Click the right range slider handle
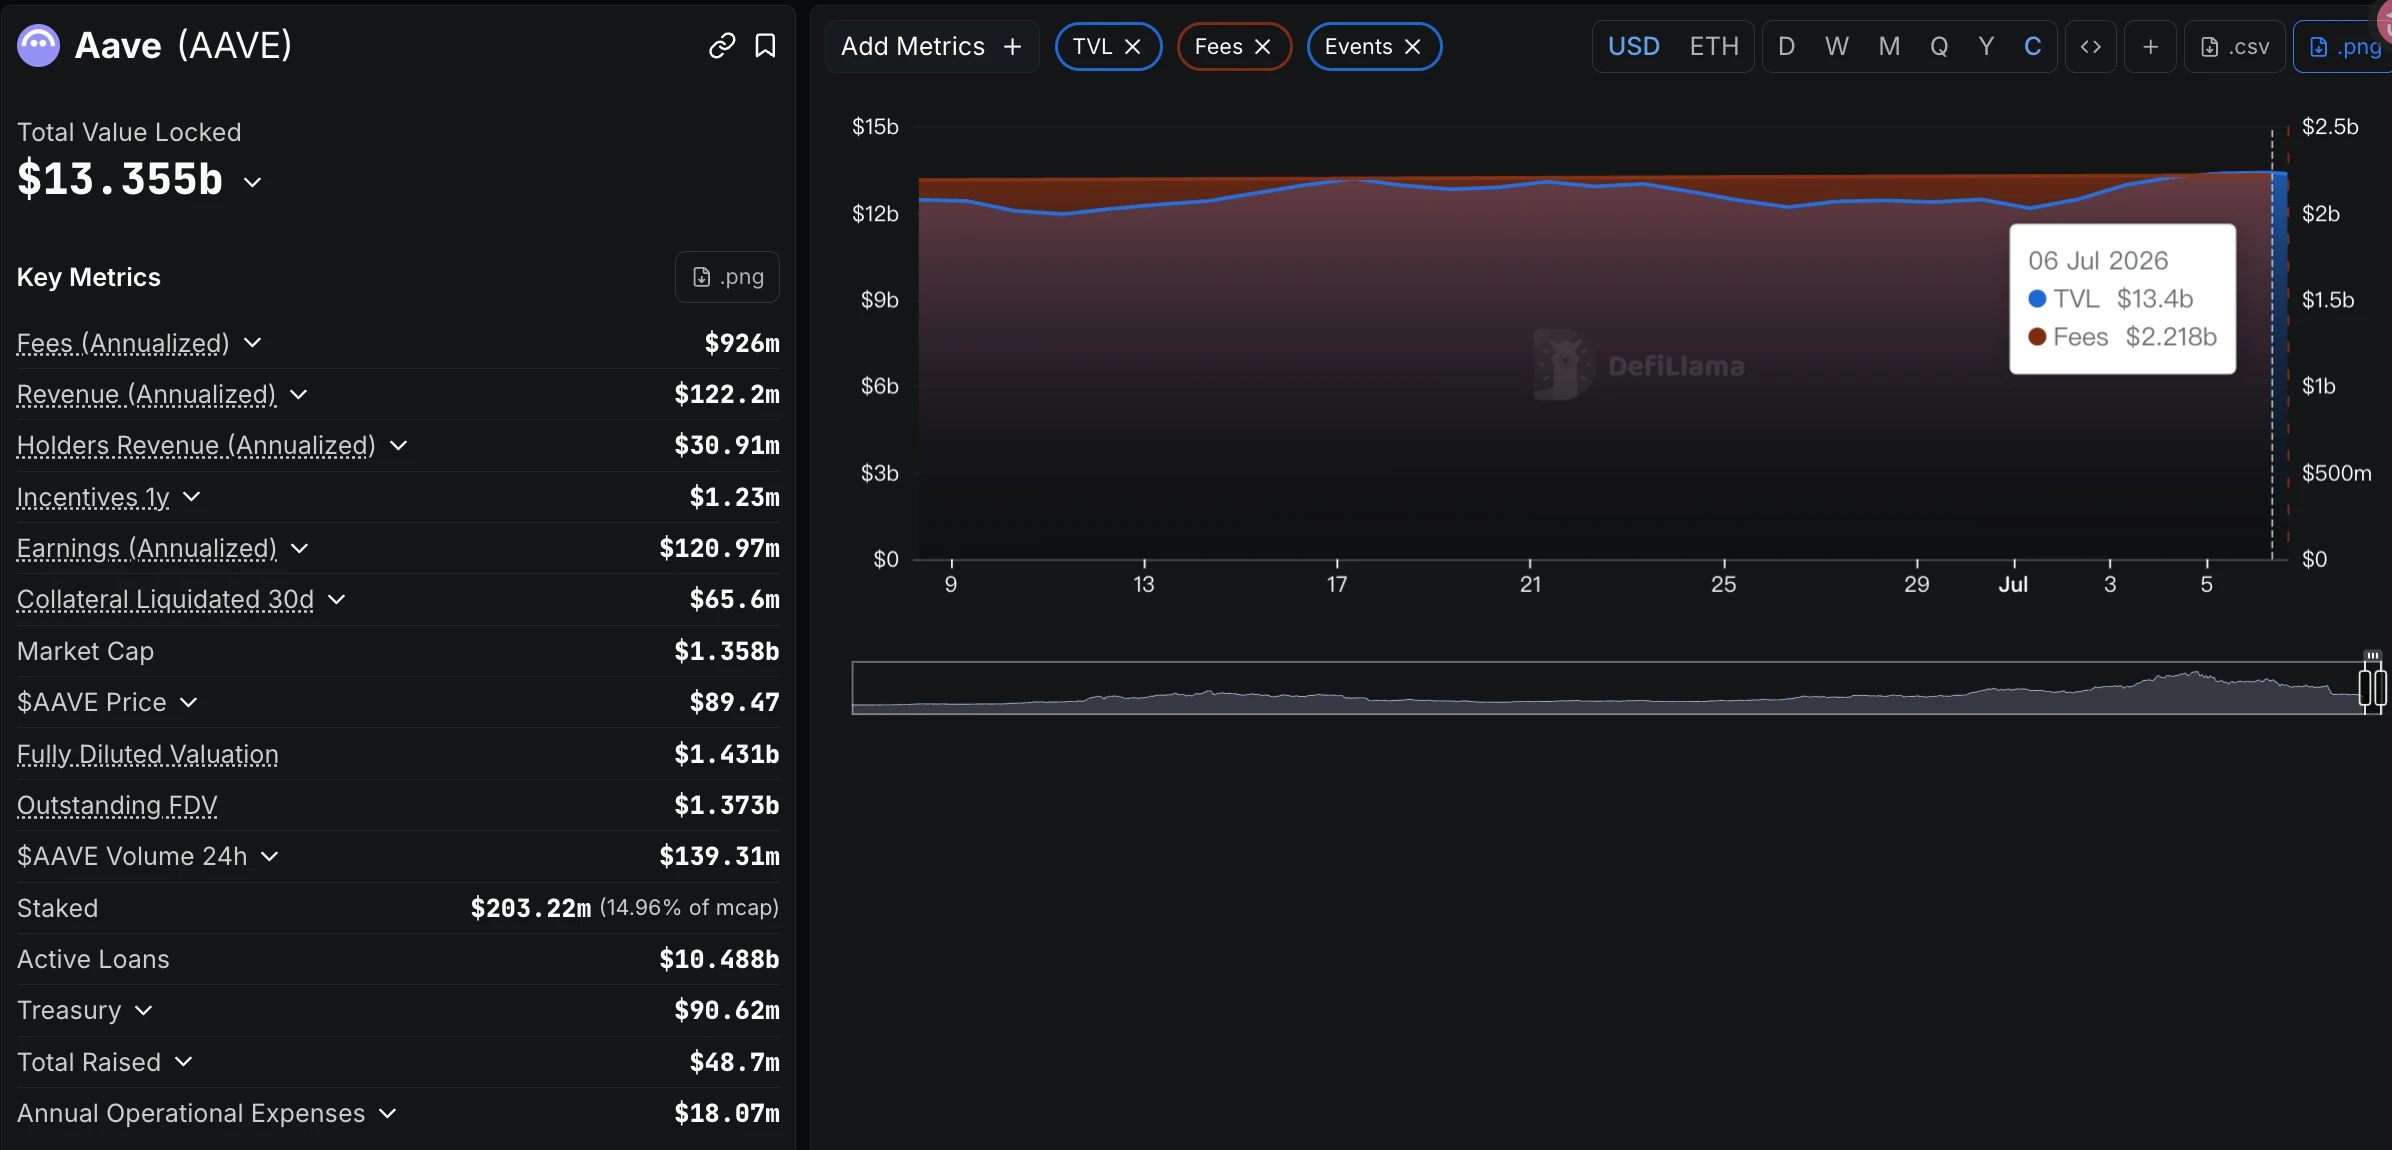 2382,688
